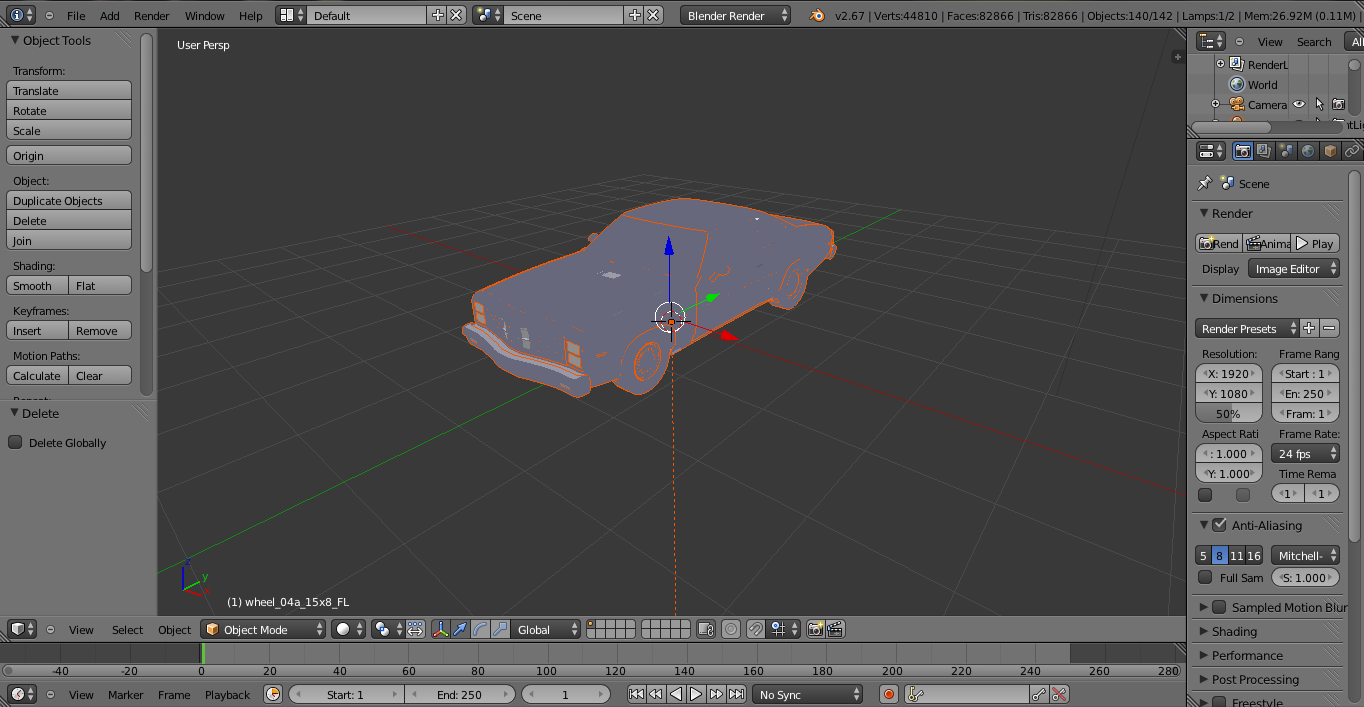The height and width of the screenshot is (707, 1364).
Task: Open the Image Editor display dropdown
Action: coord(1294,268)
